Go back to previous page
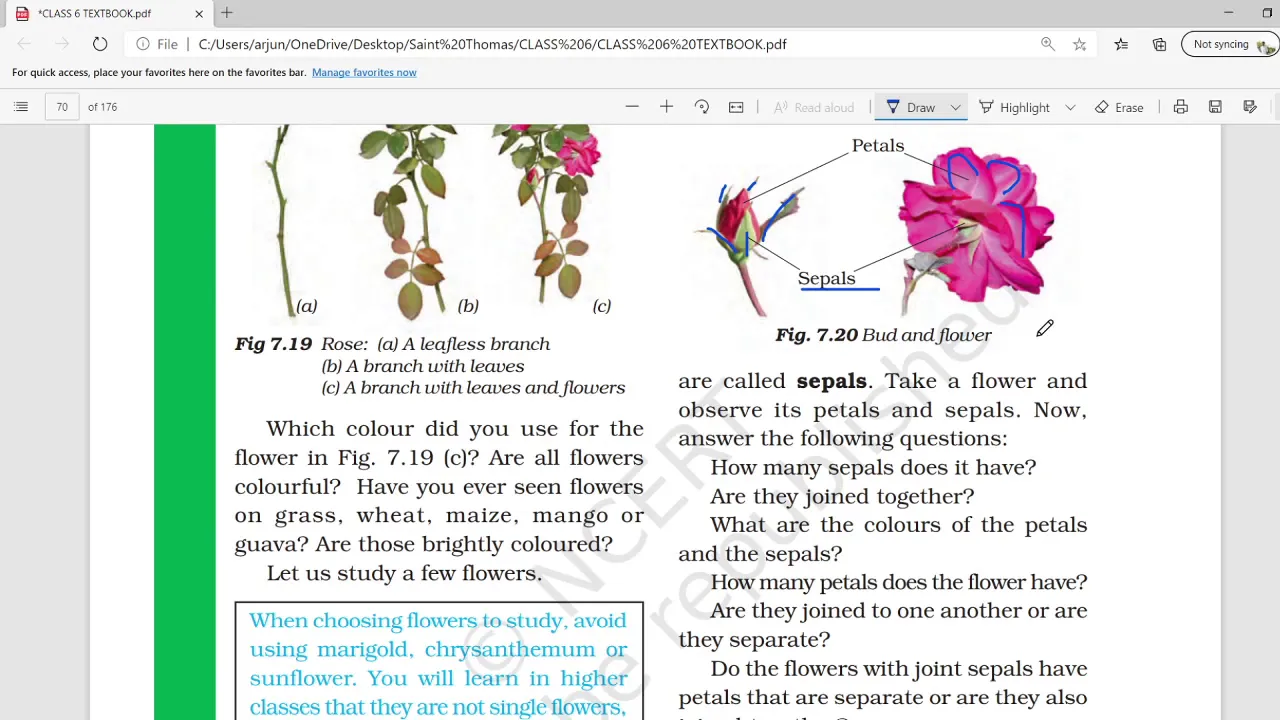The width and height of the screenshot is (1280, 720). 24,44
